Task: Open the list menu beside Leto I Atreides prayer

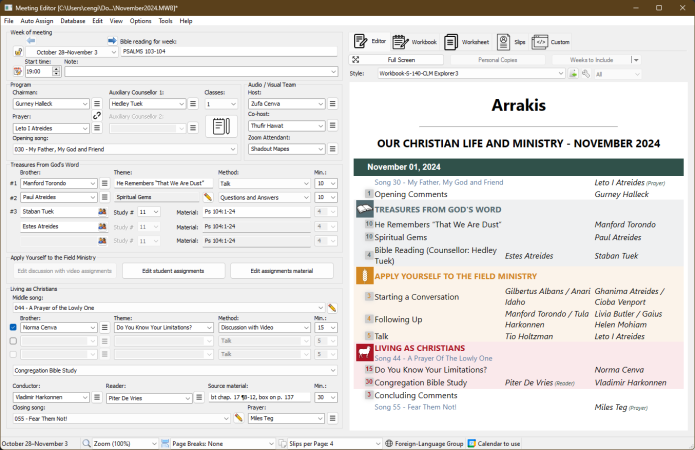Action: 97,128
